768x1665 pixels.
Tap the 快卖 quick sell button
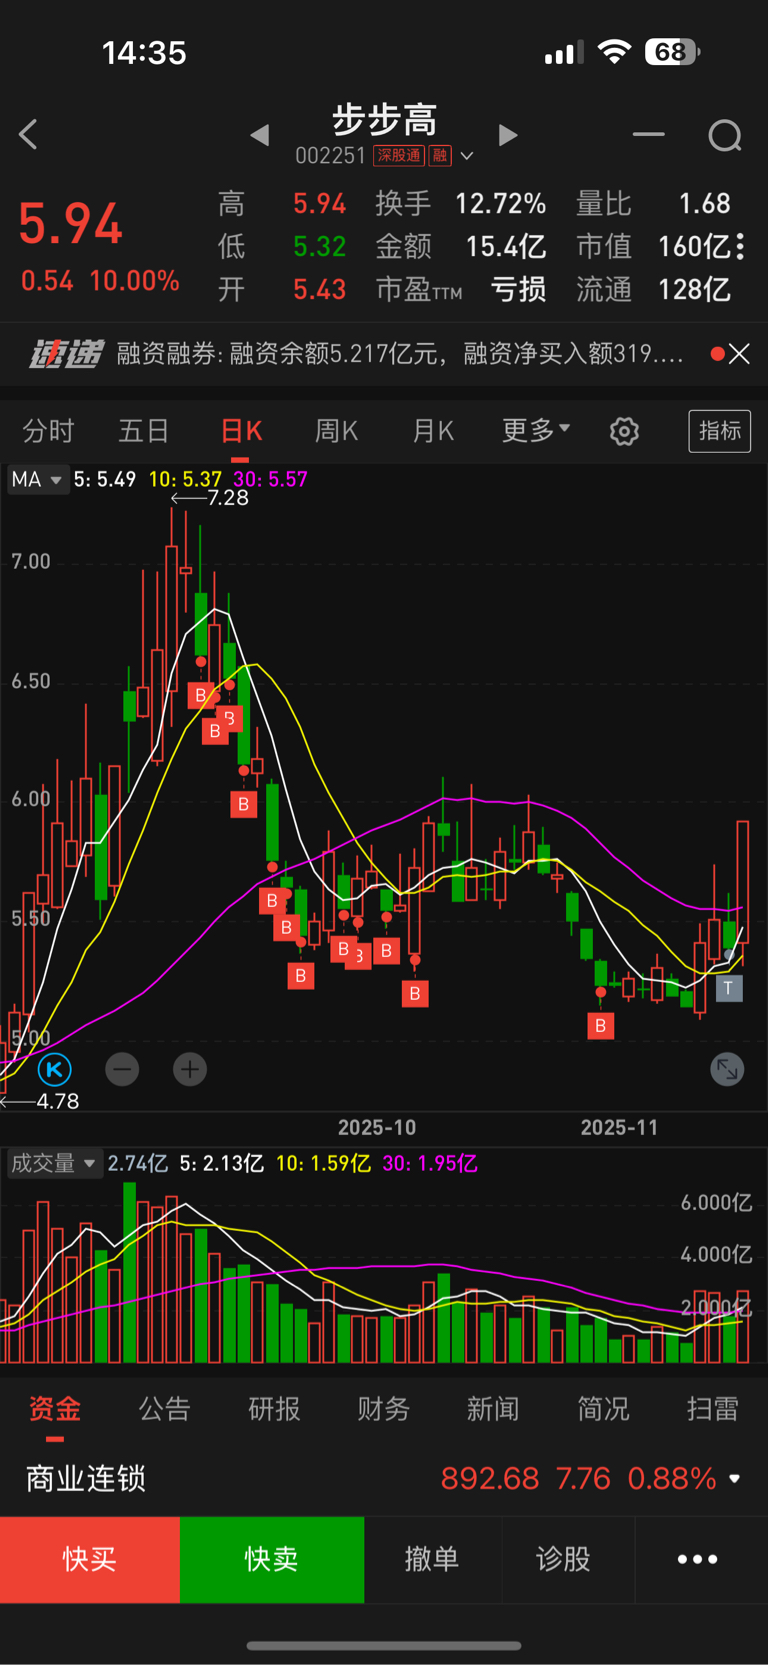pyautogui.click(x=272, y=1560)
